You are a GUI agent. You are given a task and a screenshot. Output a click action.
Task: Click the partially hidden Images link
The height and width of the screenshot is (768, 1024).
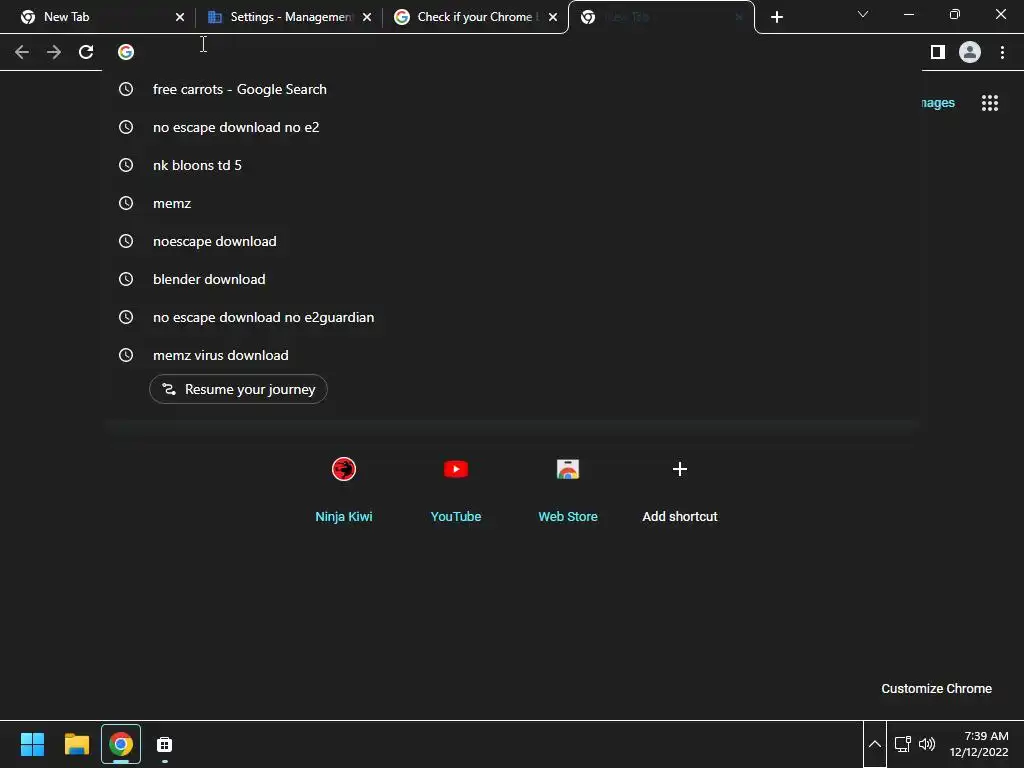(x=938, y=103)
